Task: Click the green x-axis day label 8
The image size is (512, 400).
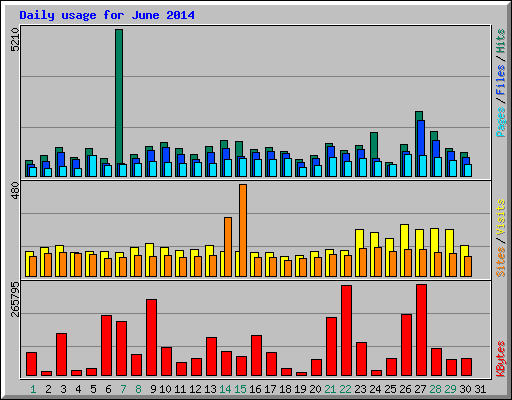Action: (x=138, y=389)
